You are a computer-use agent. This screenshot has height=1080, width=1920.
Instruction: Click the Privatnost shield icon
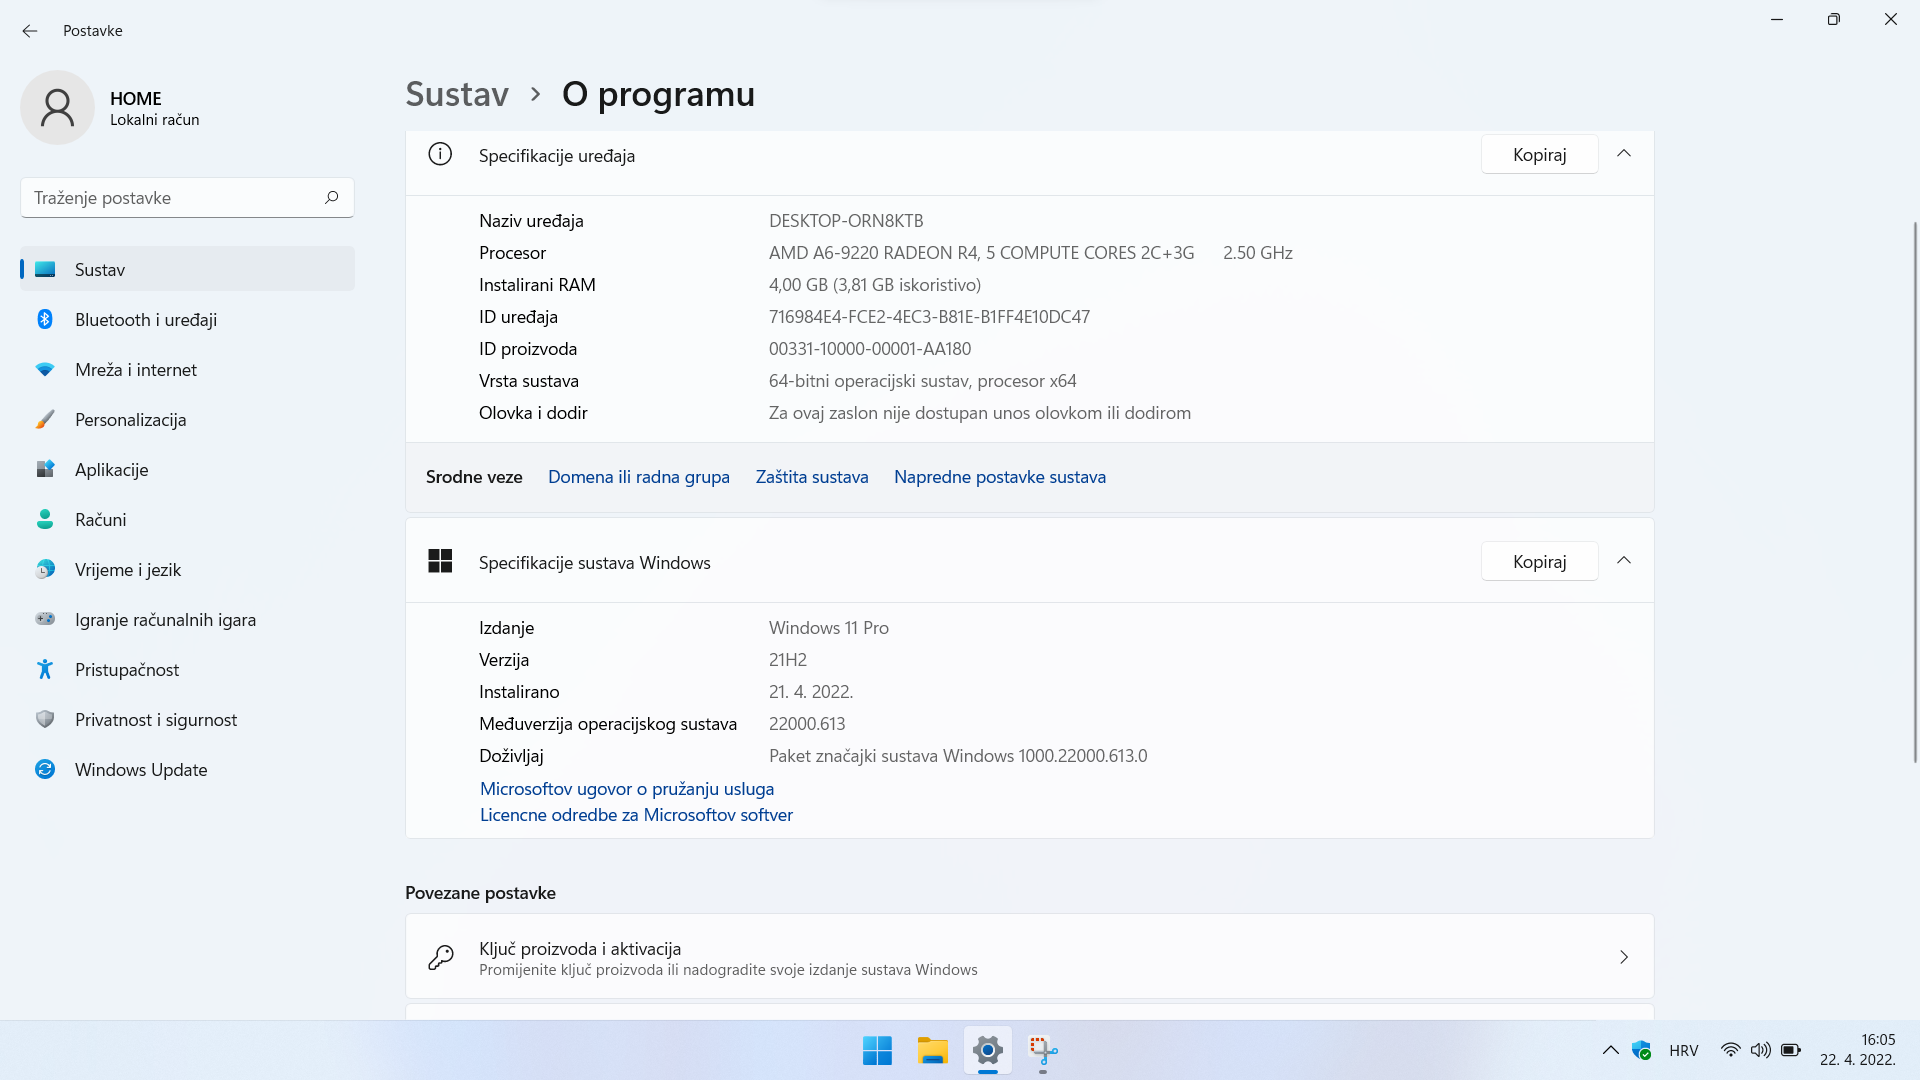pos(45,719)
